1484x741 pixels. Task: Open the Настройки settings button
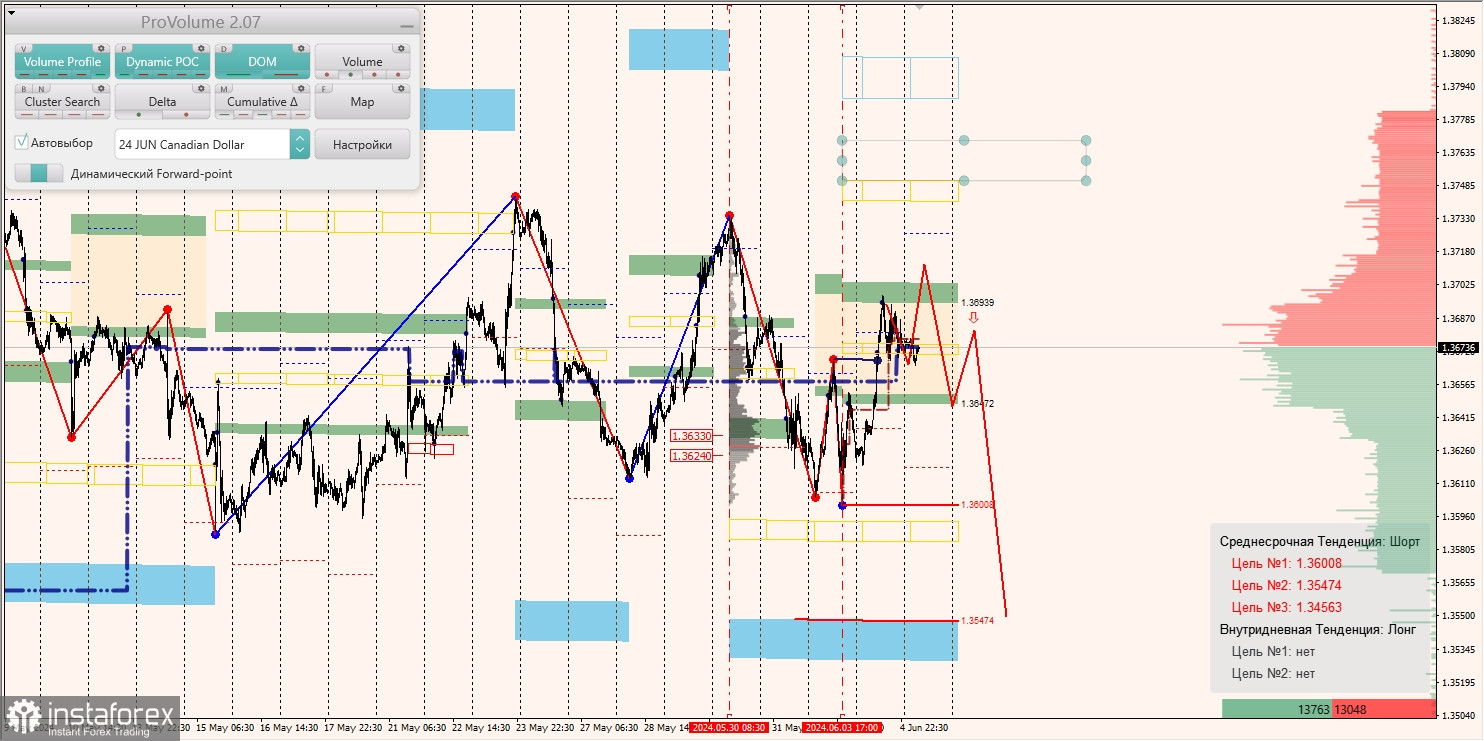[x=362, y=144]
